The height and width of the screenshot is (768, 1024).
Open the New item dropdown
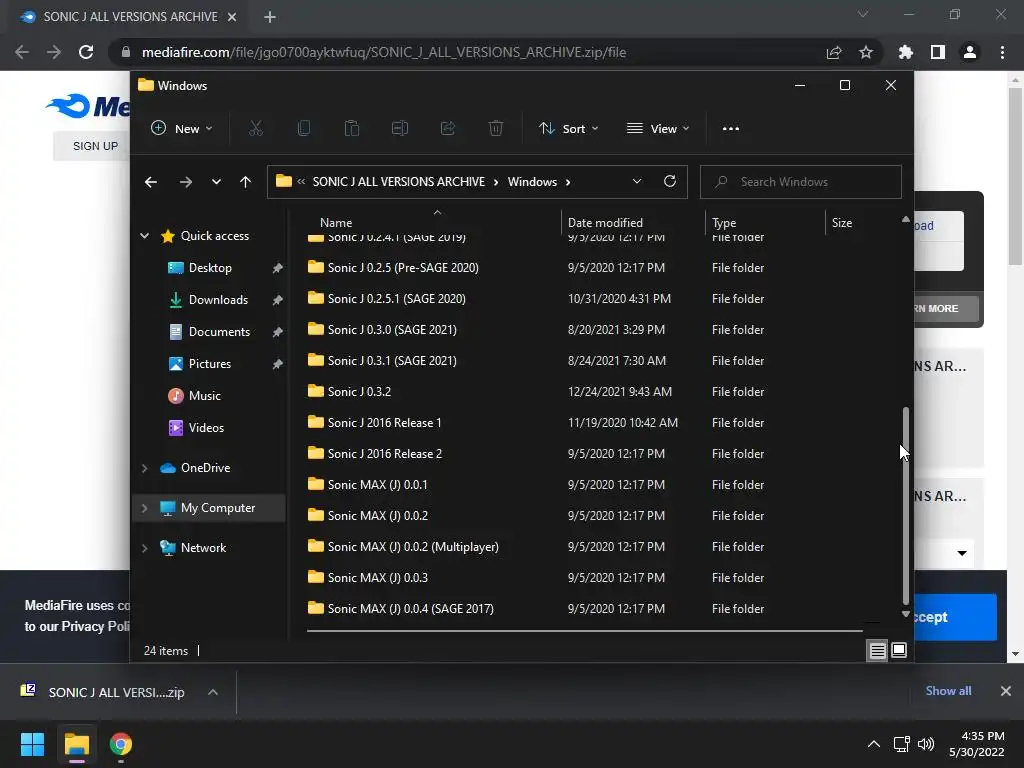(x=182, y=129)
